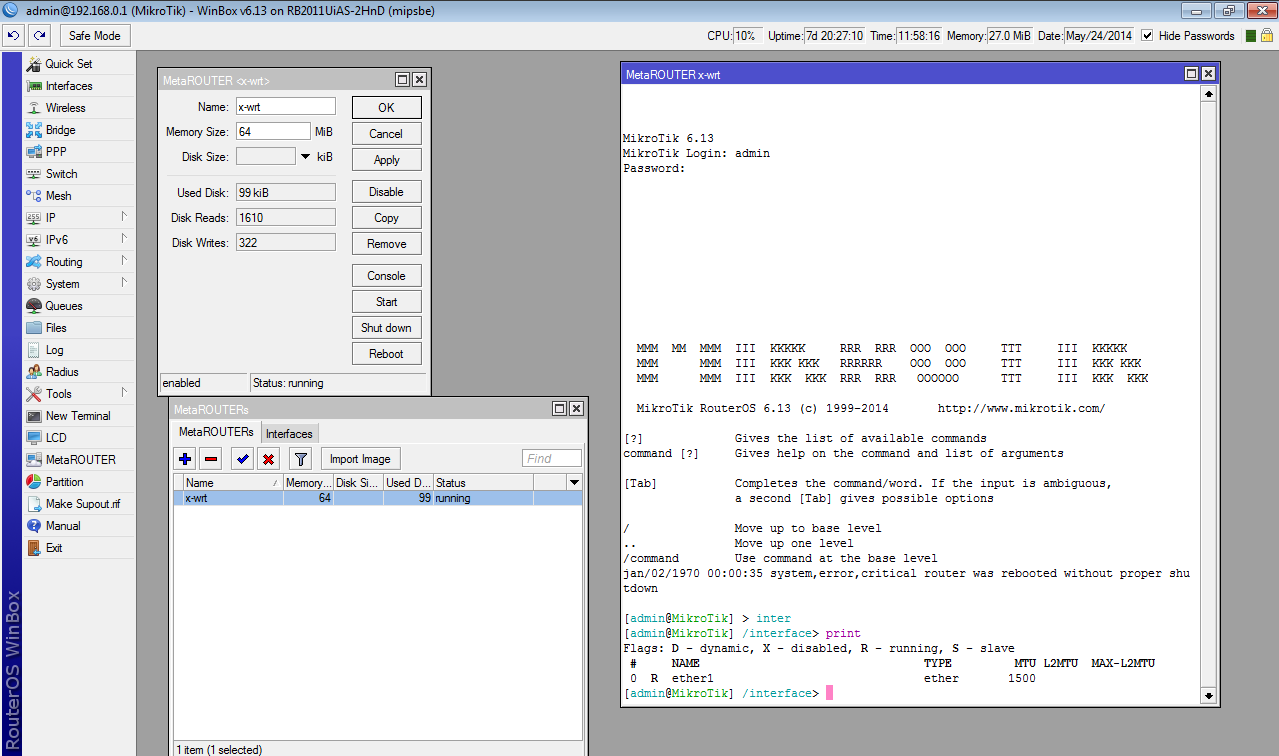Click Make Supout.rif in sidebar

pos(79,504)
